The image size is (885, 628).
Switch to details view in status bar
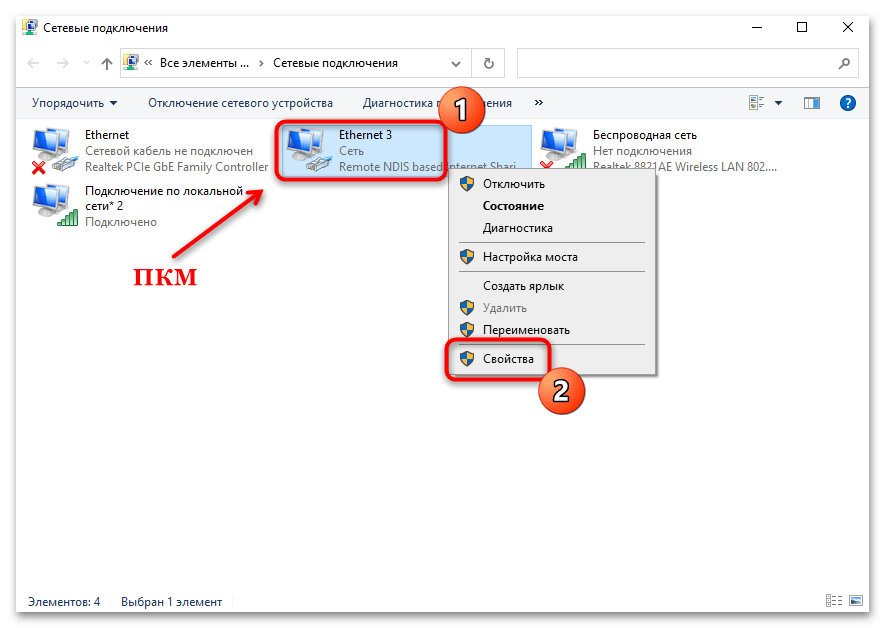coord(834,600)
